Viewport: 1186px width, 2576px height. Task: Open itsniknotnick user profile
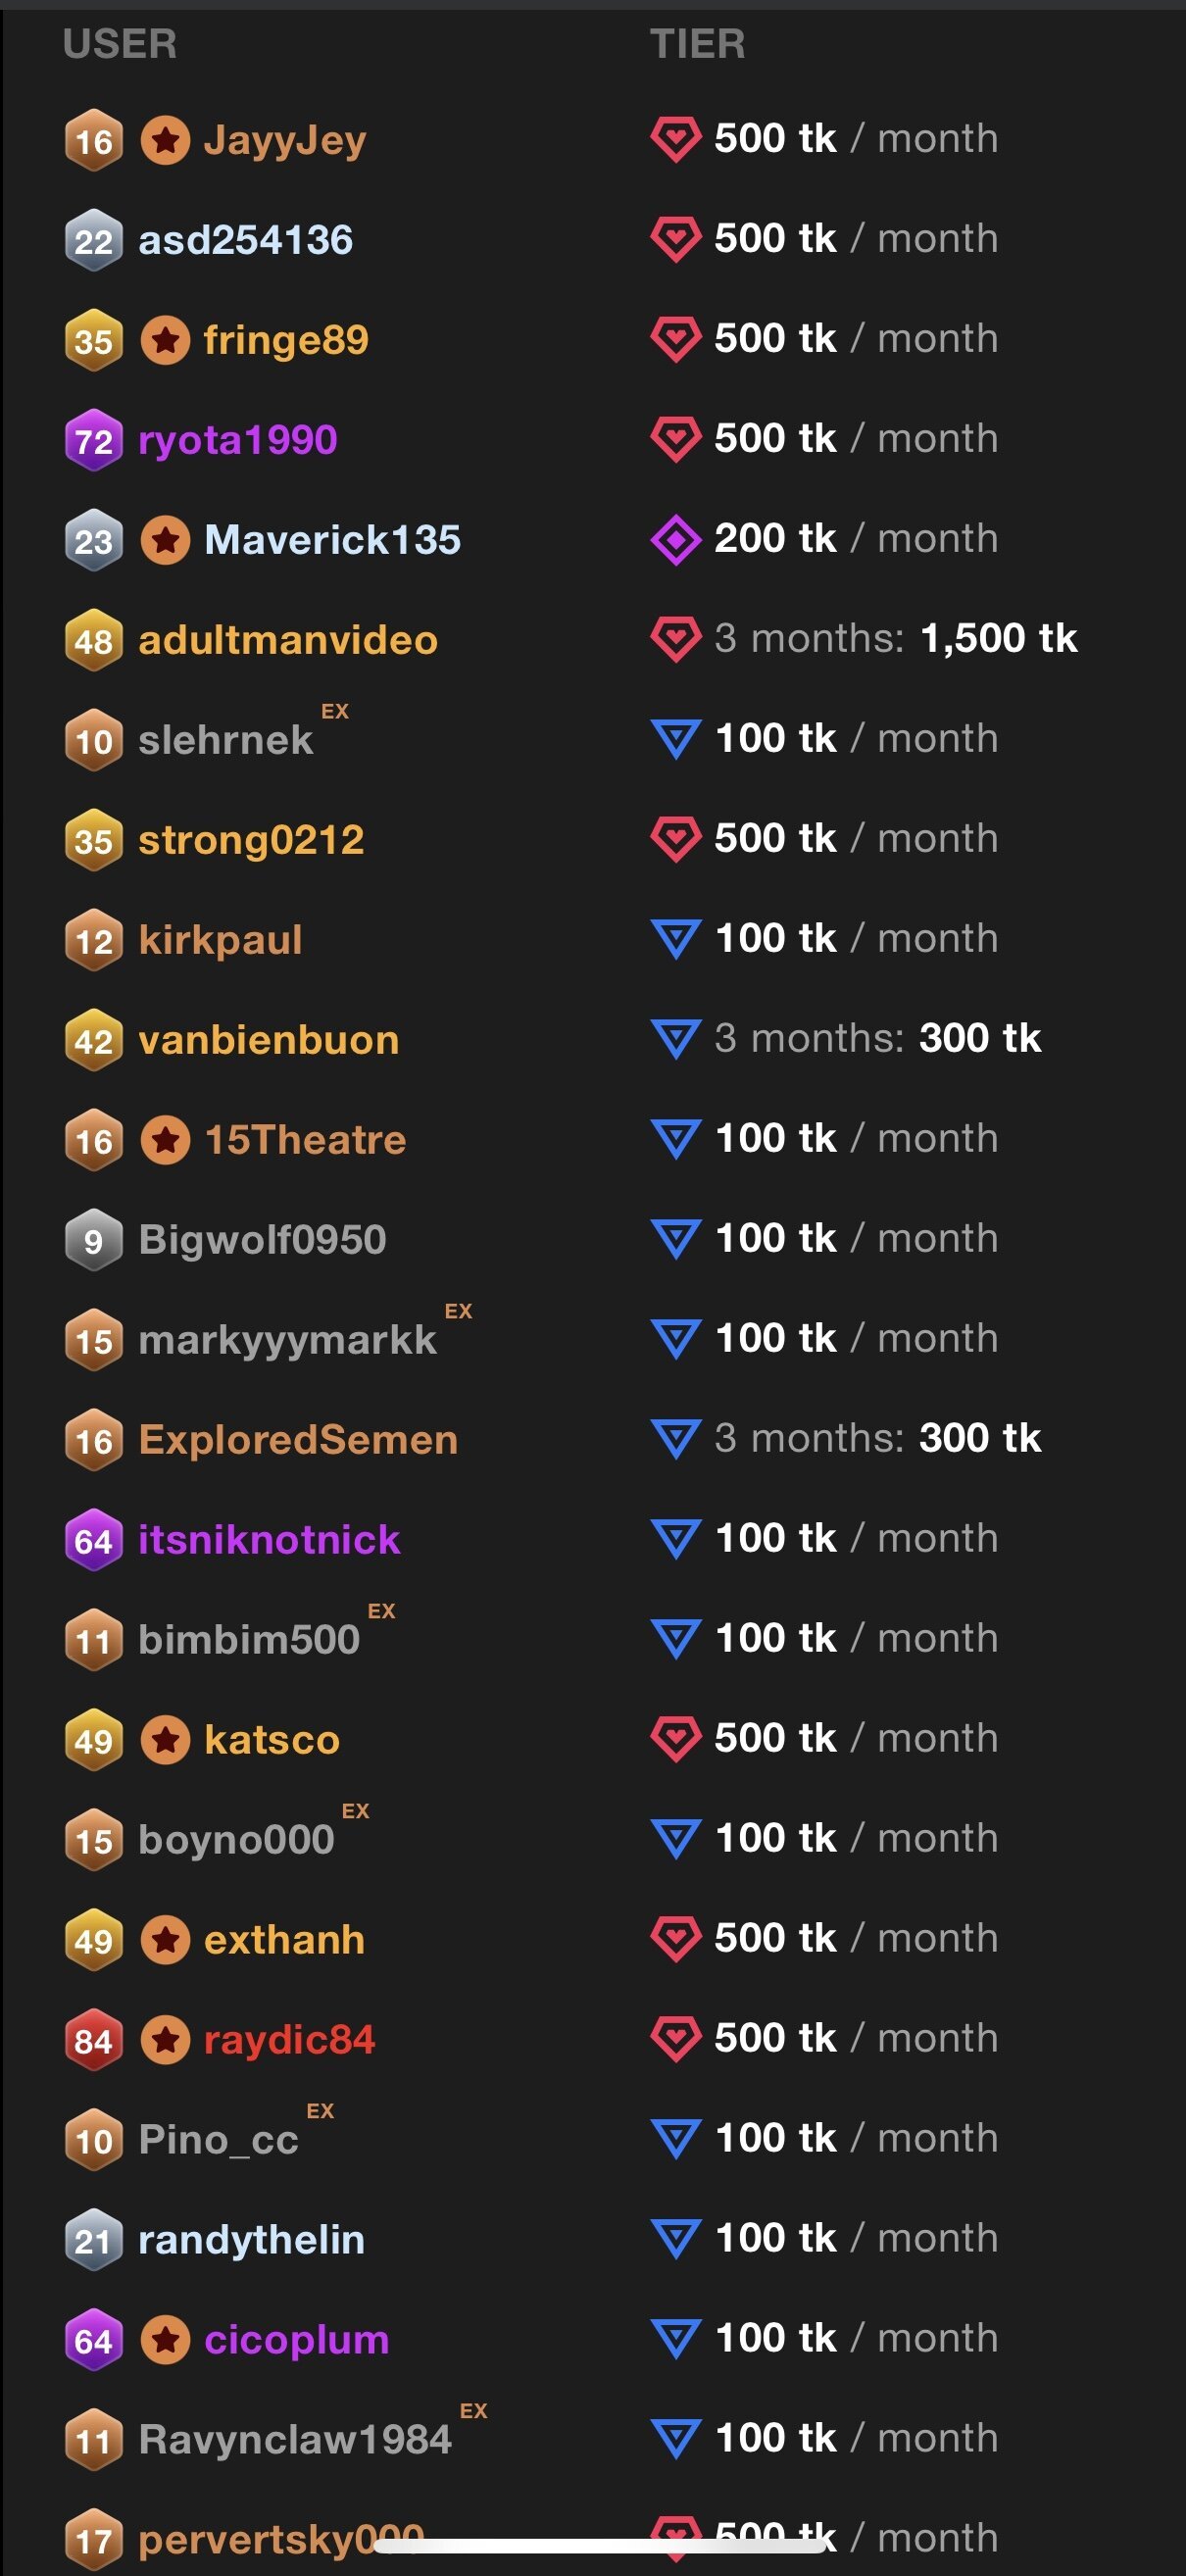click(269, 1540)
